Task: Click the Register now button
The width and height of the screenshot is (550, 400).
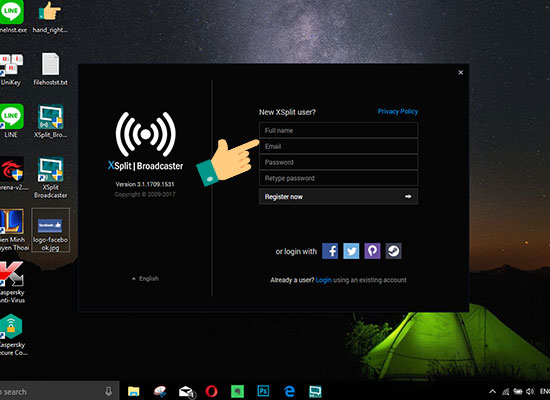Action: pos(338,196)
